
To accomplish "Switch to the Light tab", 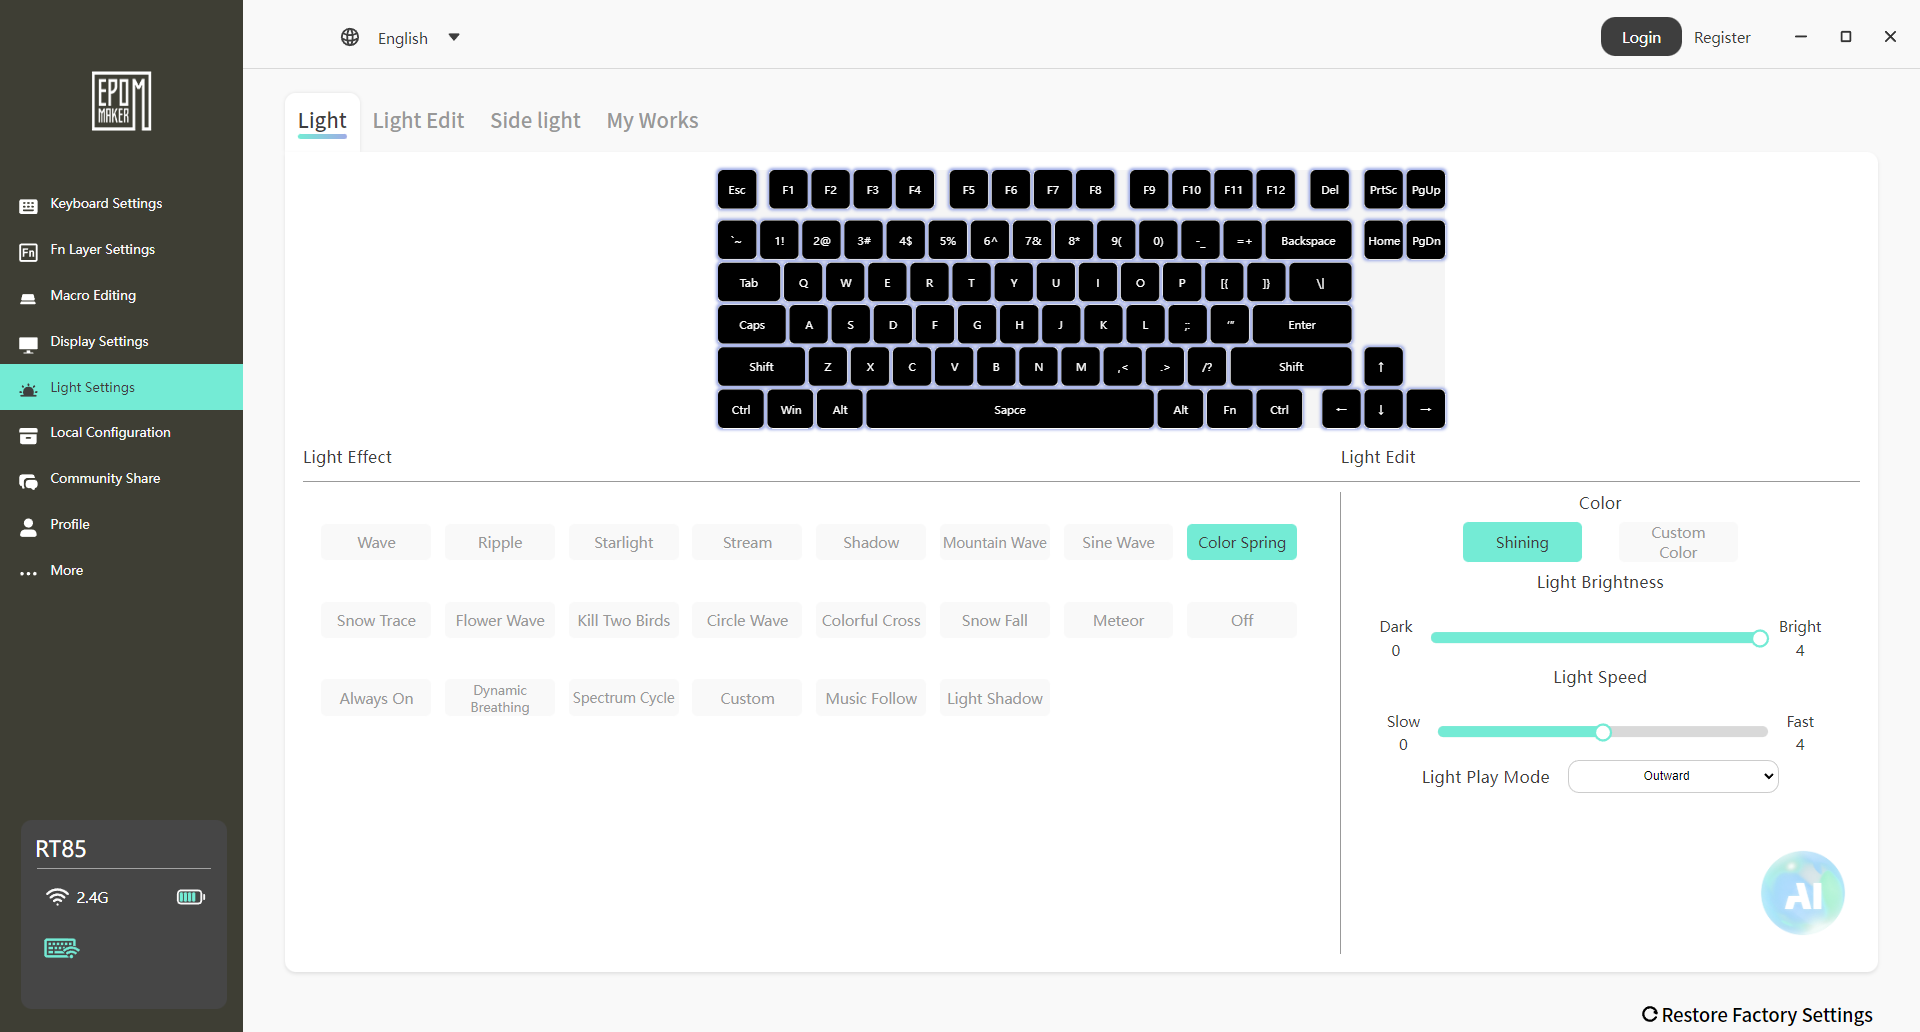I will tap(322, 121).
